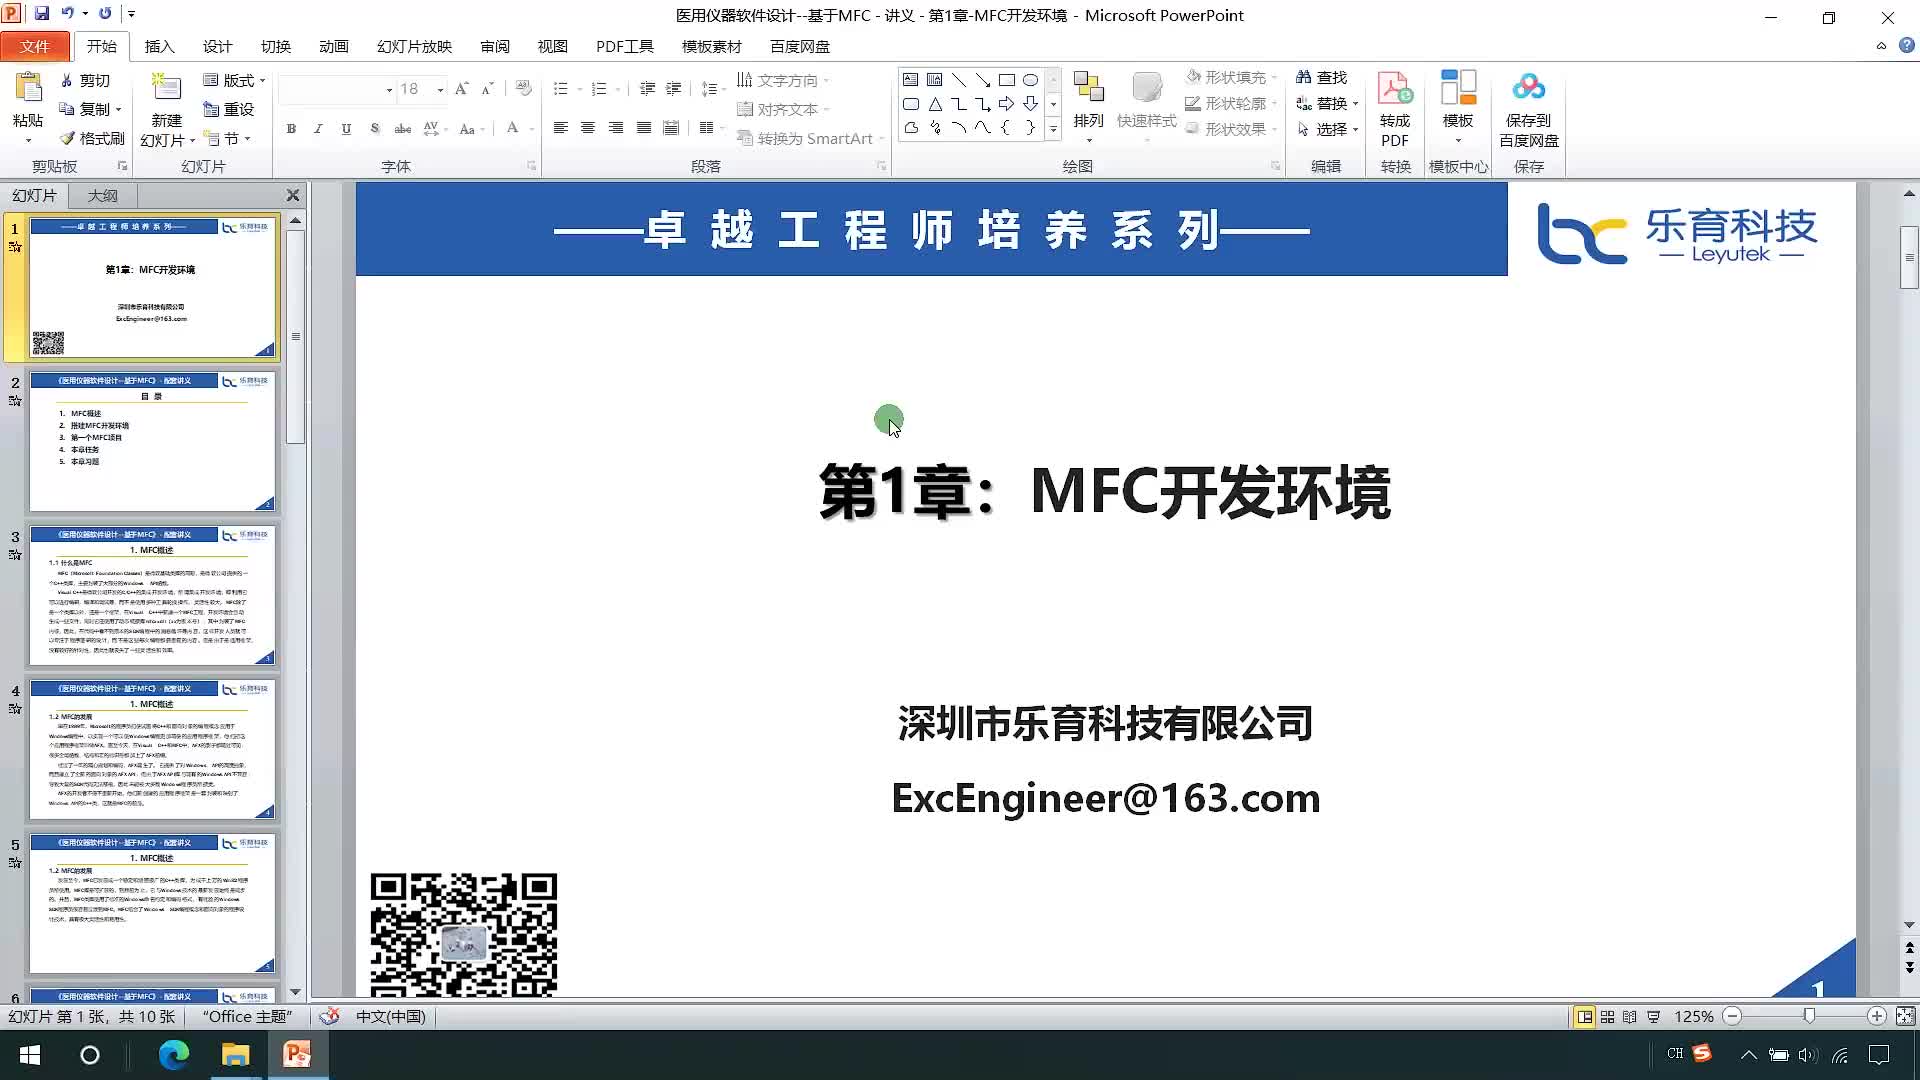Cut selection with the 剪切 scissors button
Image resolution: width=1920 pixels, height=1080 pixels.
click(x=85, y=80)
